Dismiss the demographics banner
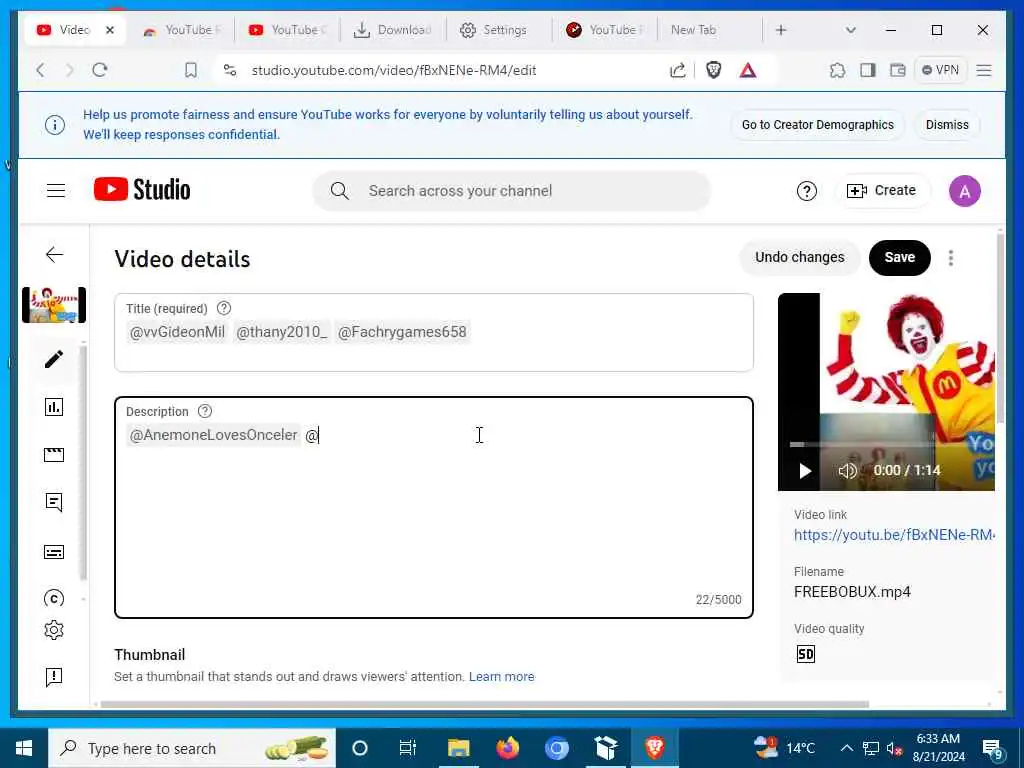Screen dimensions: 1024x768 click(x=947, y=125)
